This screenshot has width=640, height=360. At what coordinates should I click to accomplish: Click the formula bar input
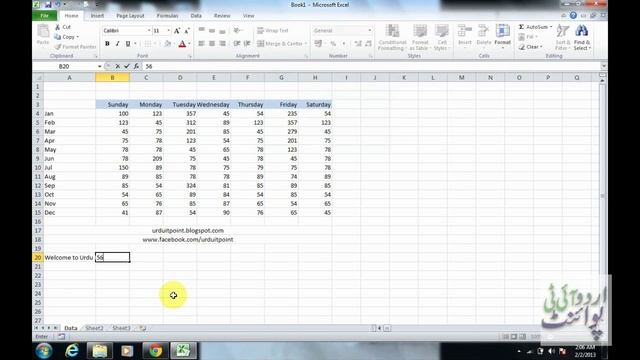[371, 66]
